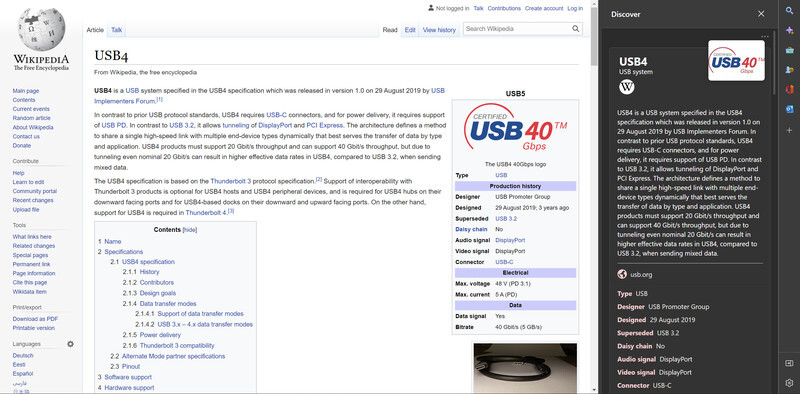This screenshot has width=800, height=394.
Task: Jump to 2.1.4 Data transfer modes
Action: point(159,304)
